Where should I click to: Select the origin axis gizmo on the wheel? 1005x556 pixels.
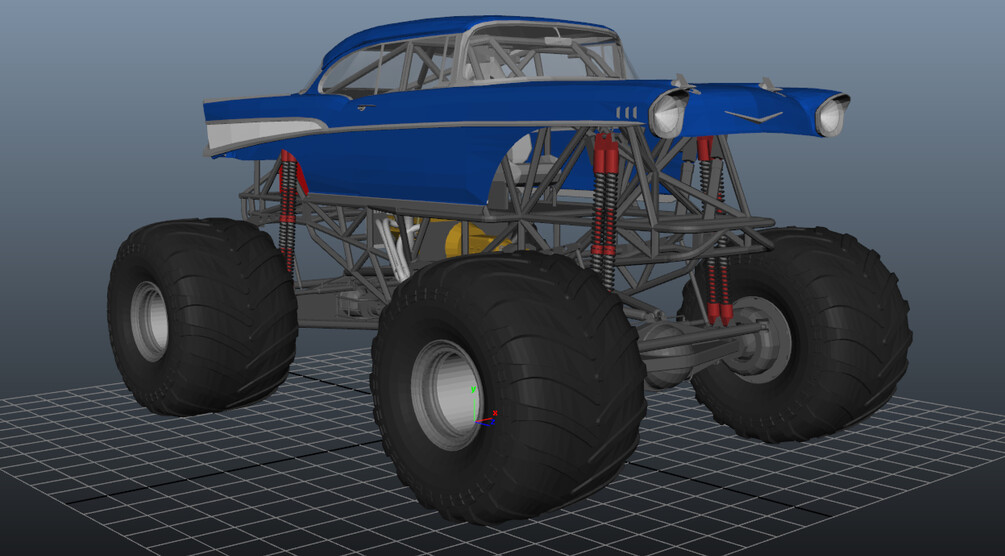tap(483, 409)
